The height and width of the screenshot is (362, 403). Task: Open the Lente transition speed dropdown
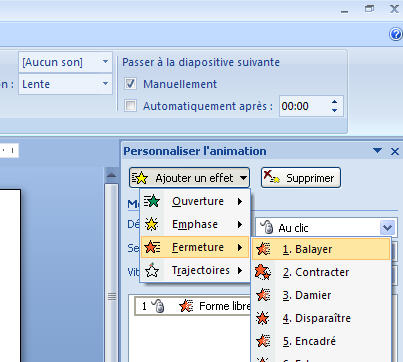(x=105, y=83)
